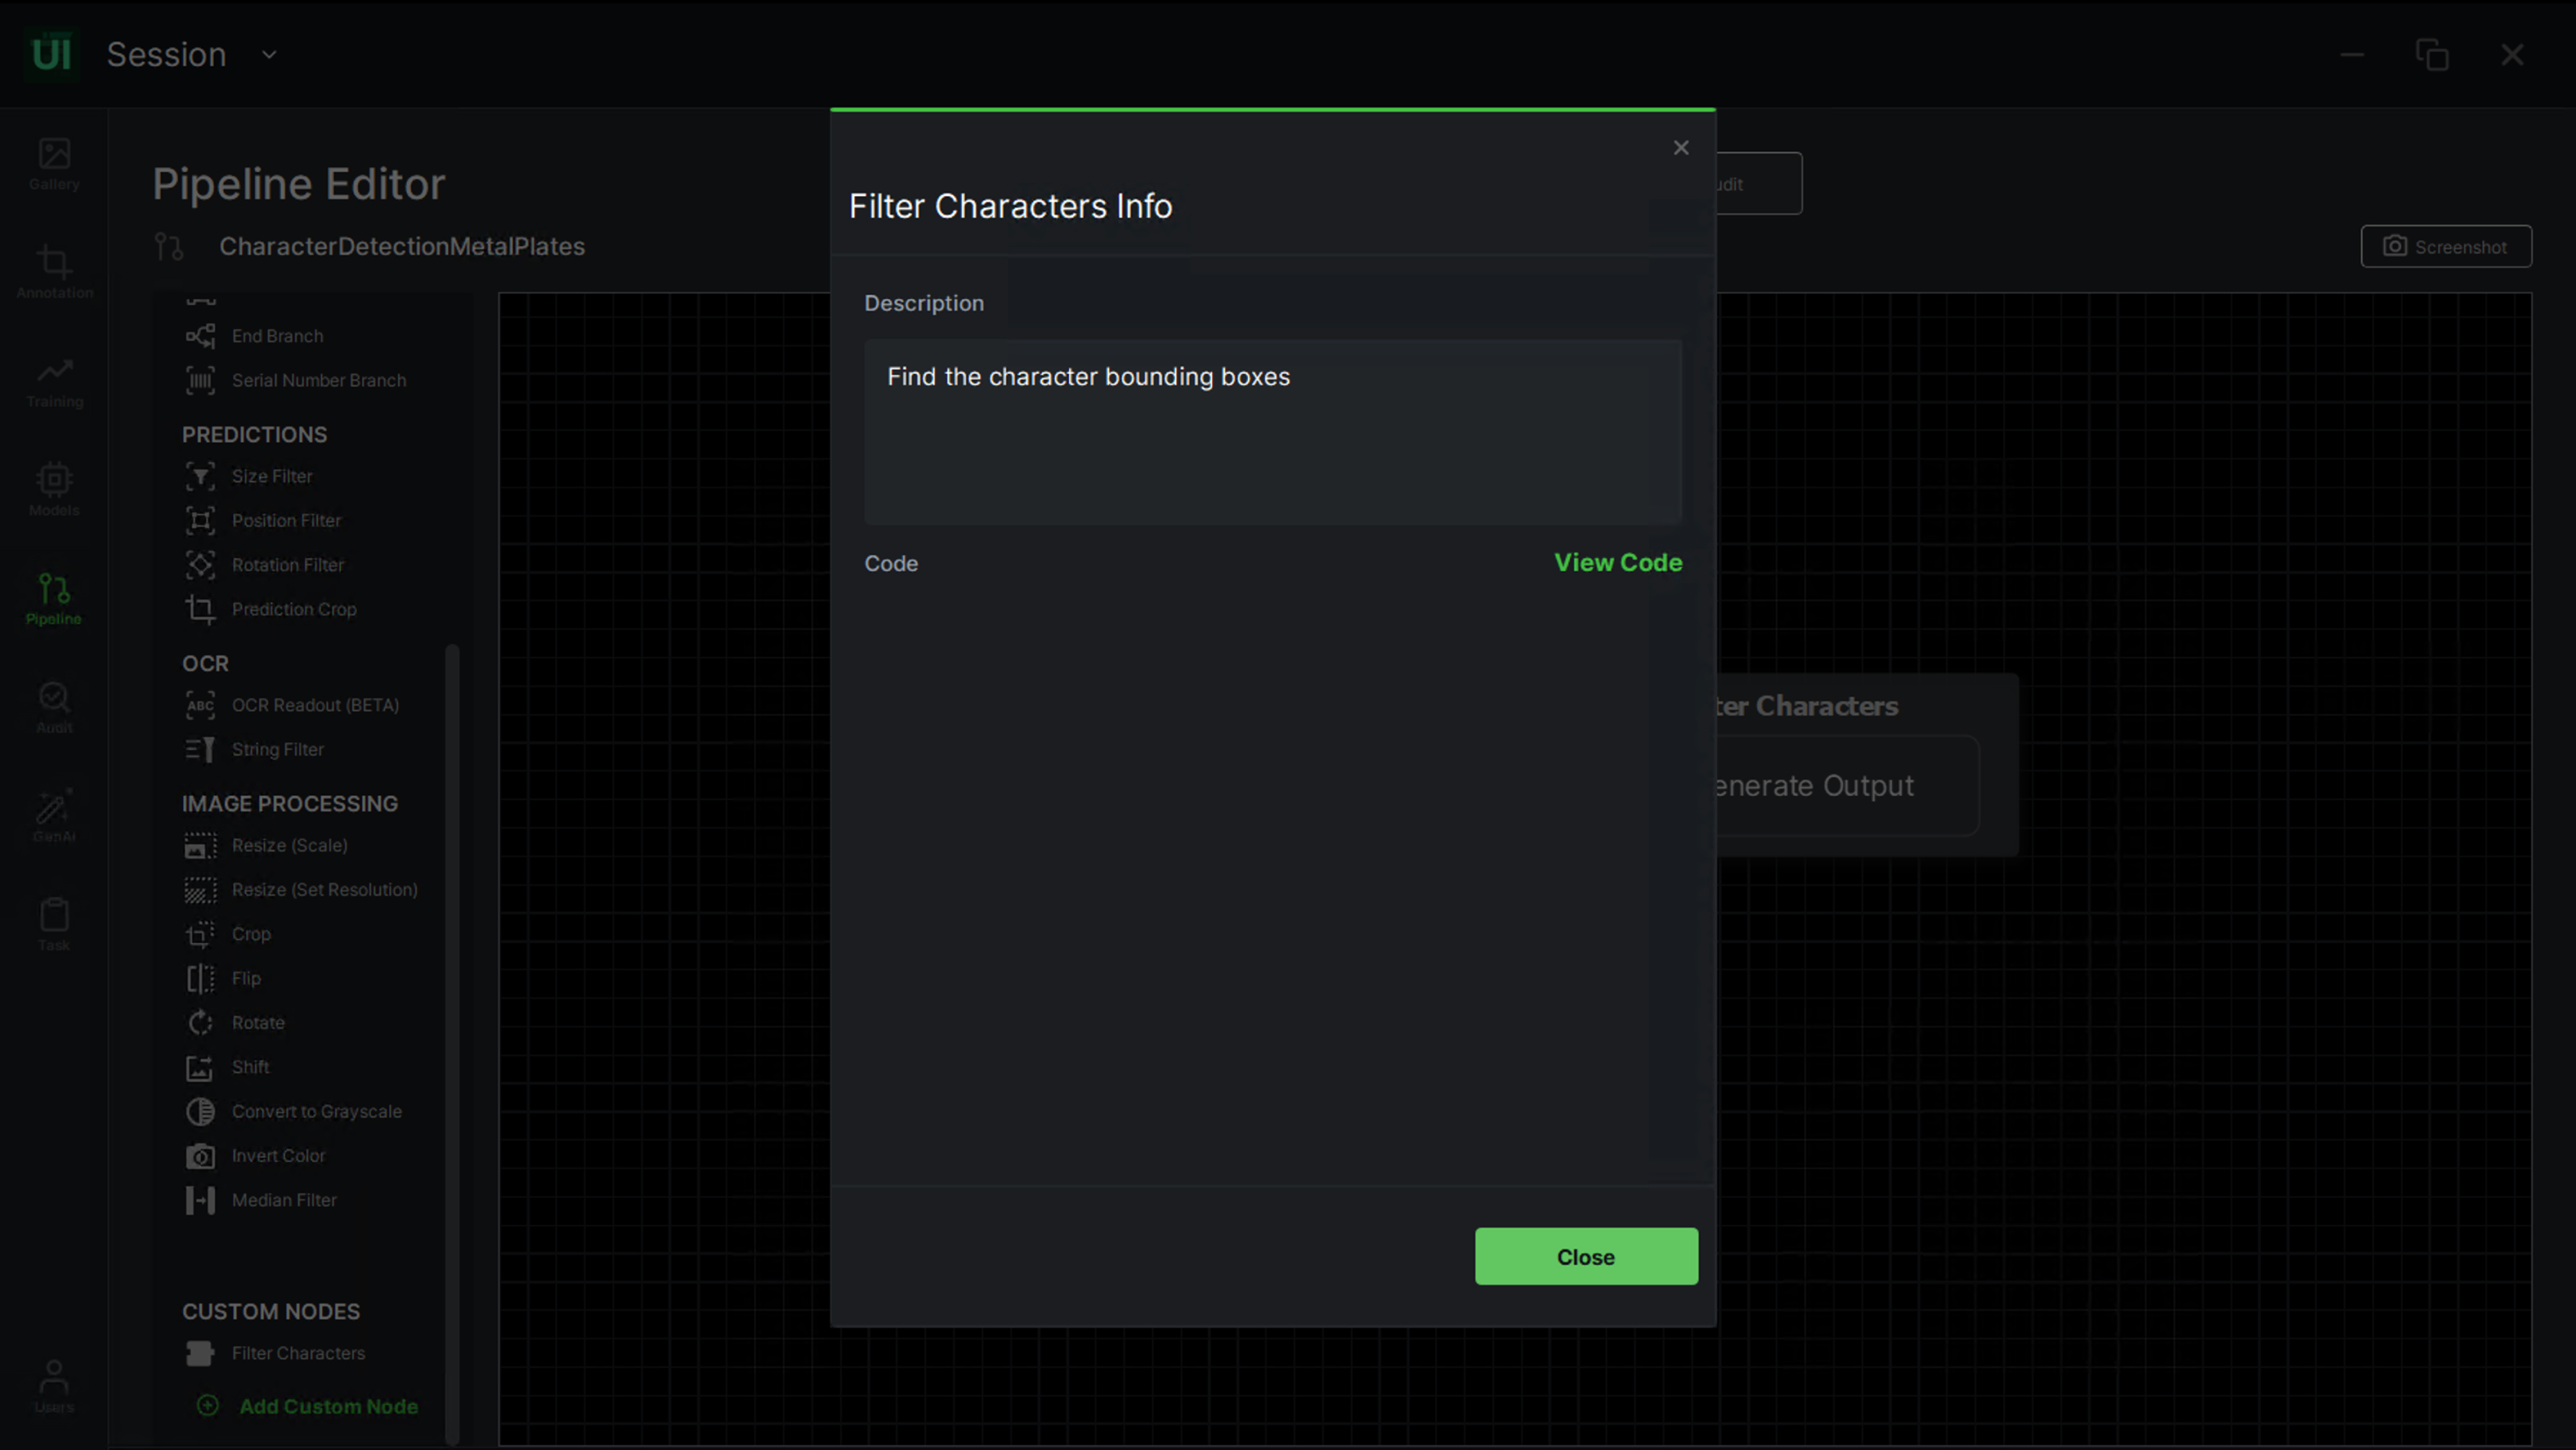Click the Screenshot button
The image size is (2576, 1450).
[x=2446, y=246]
